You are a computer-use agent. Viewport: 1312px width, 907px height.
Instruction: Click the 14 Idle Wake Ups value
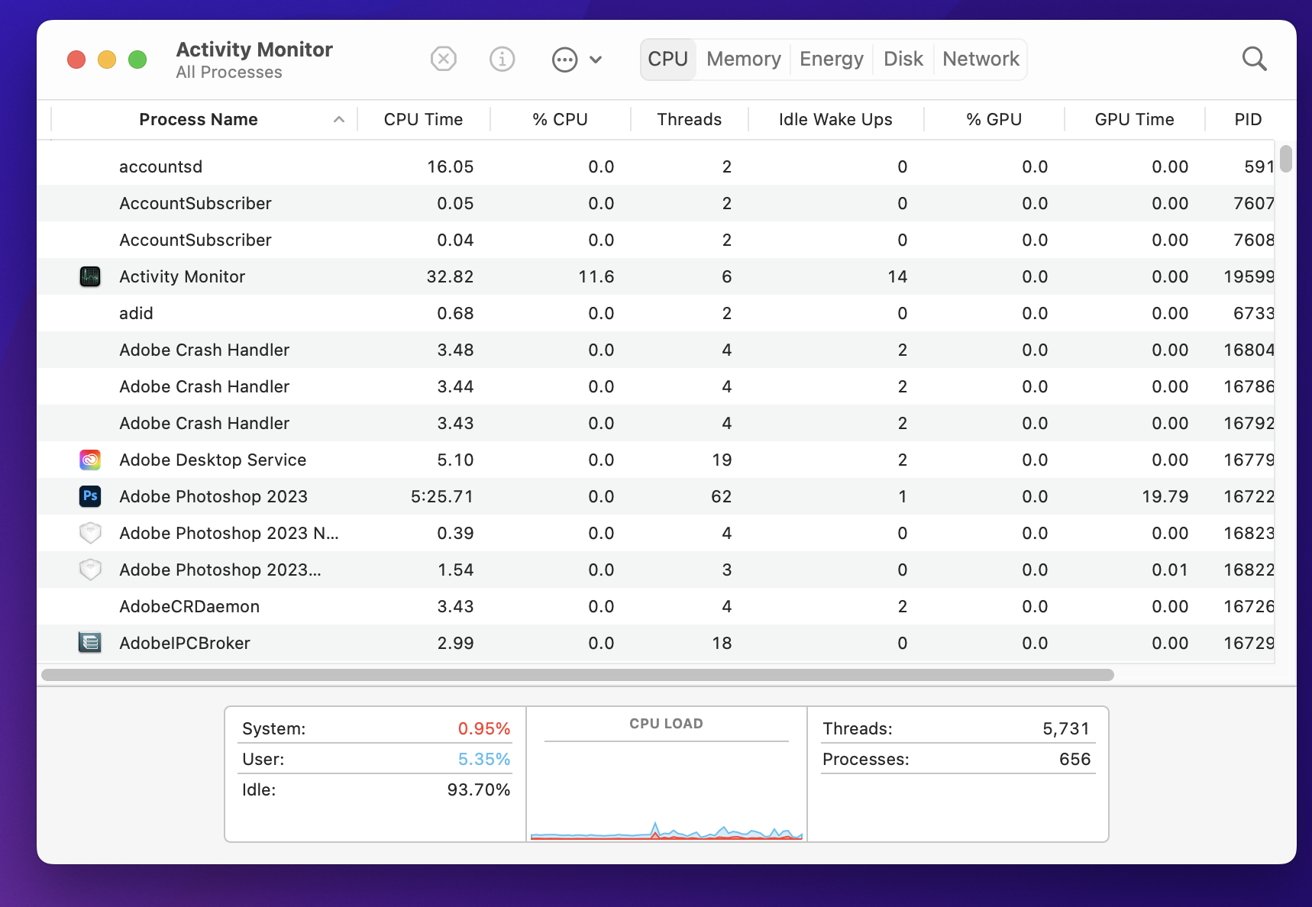897,277
